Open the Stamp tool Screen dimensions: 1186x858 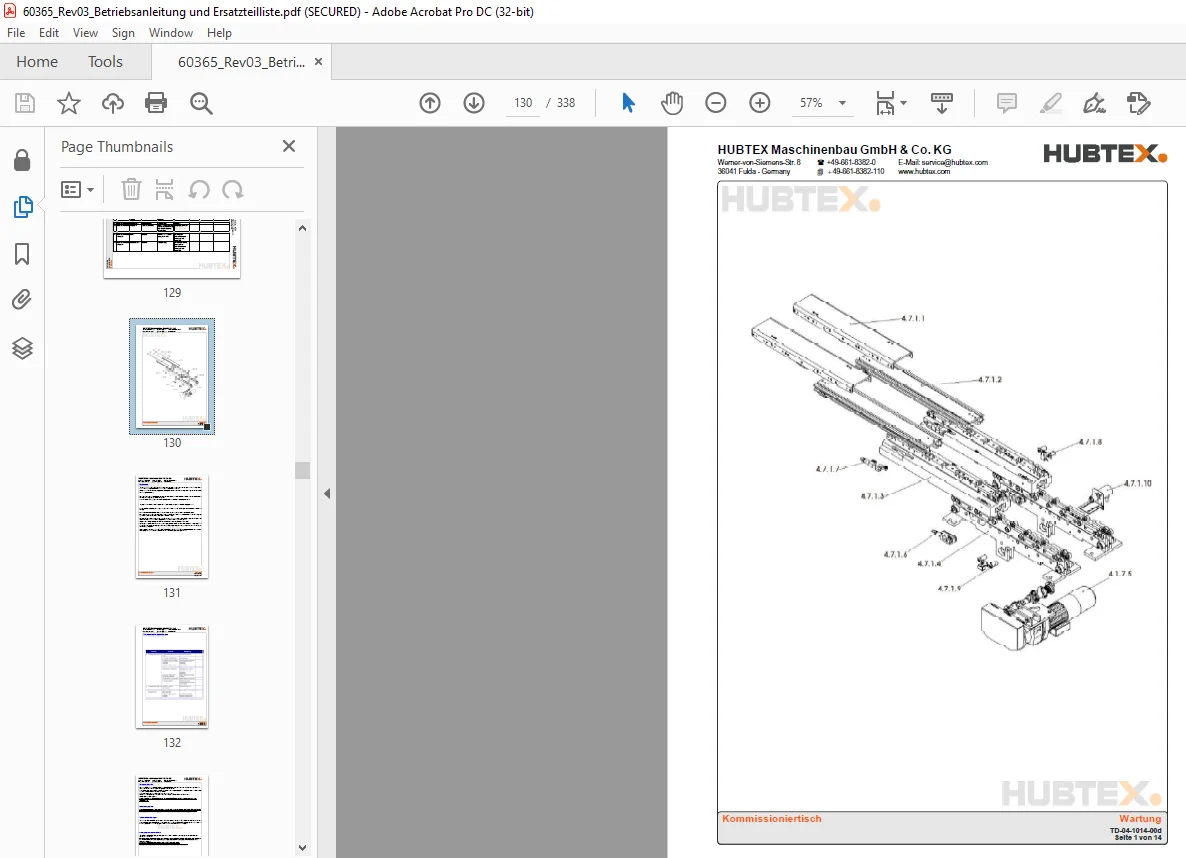[x=1138, y=103]
